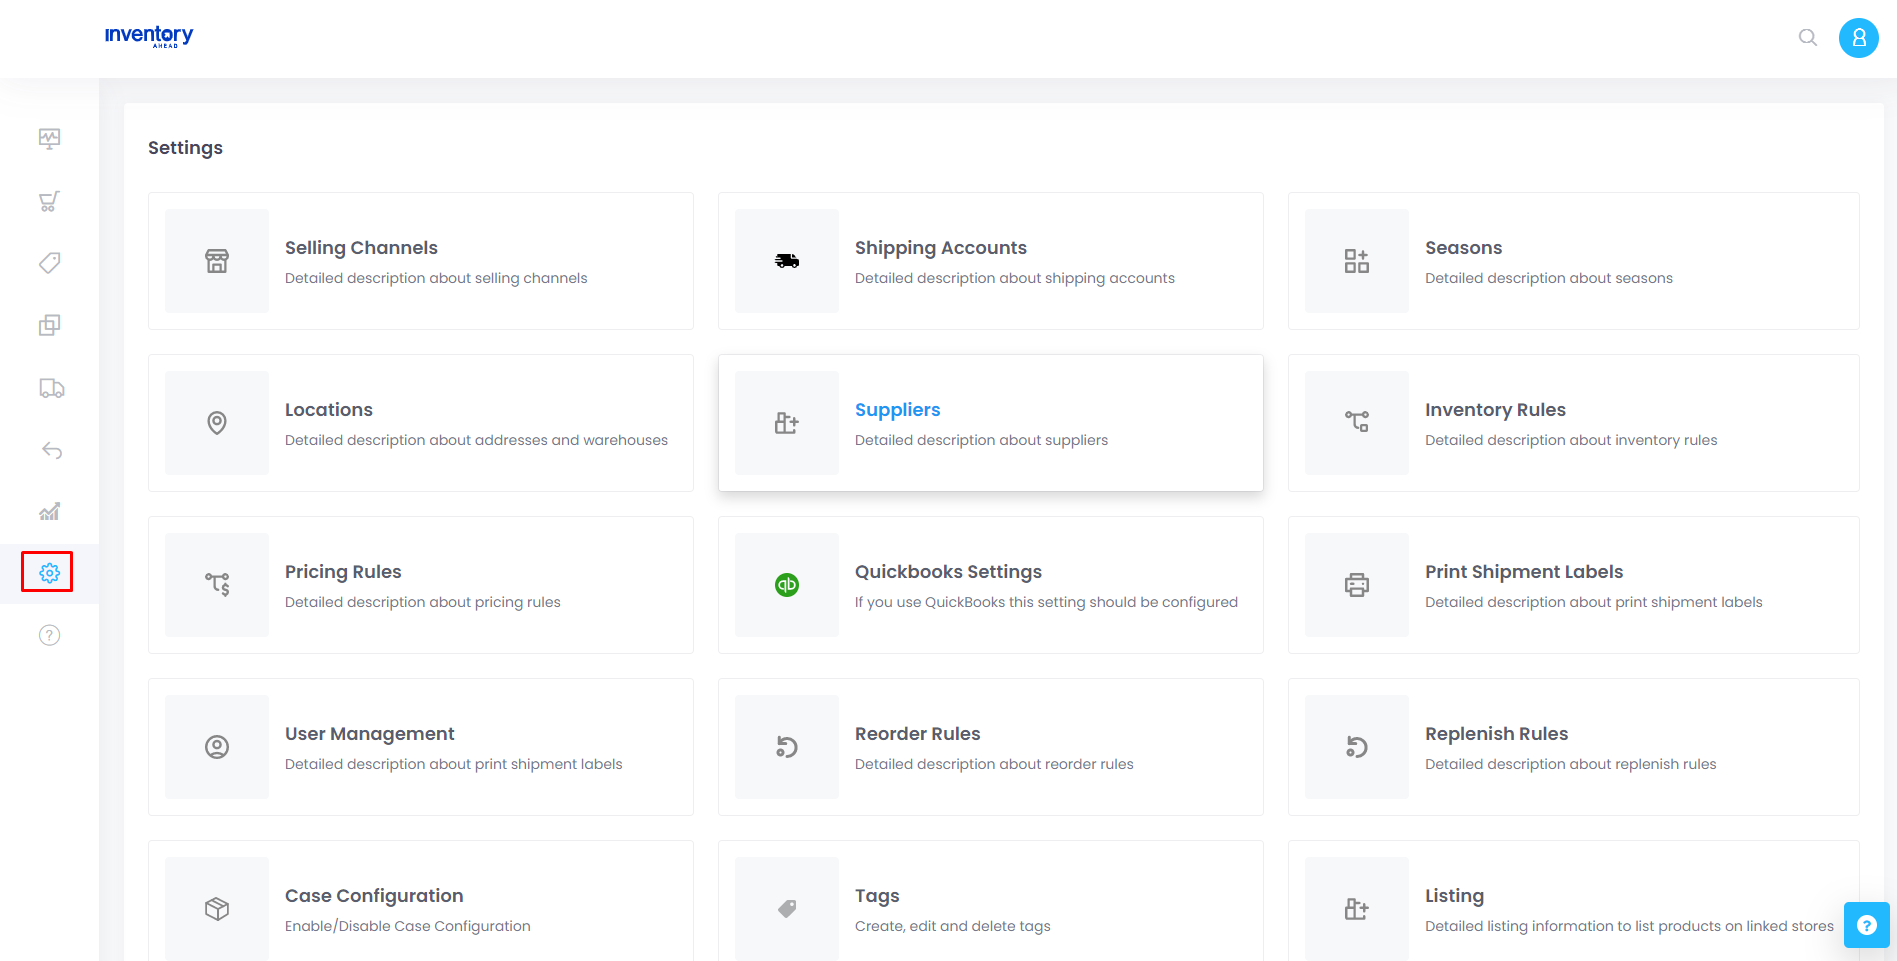1897x961 pixels.
Task: Open the Replenish Rules title
Action: [1496, 734]
